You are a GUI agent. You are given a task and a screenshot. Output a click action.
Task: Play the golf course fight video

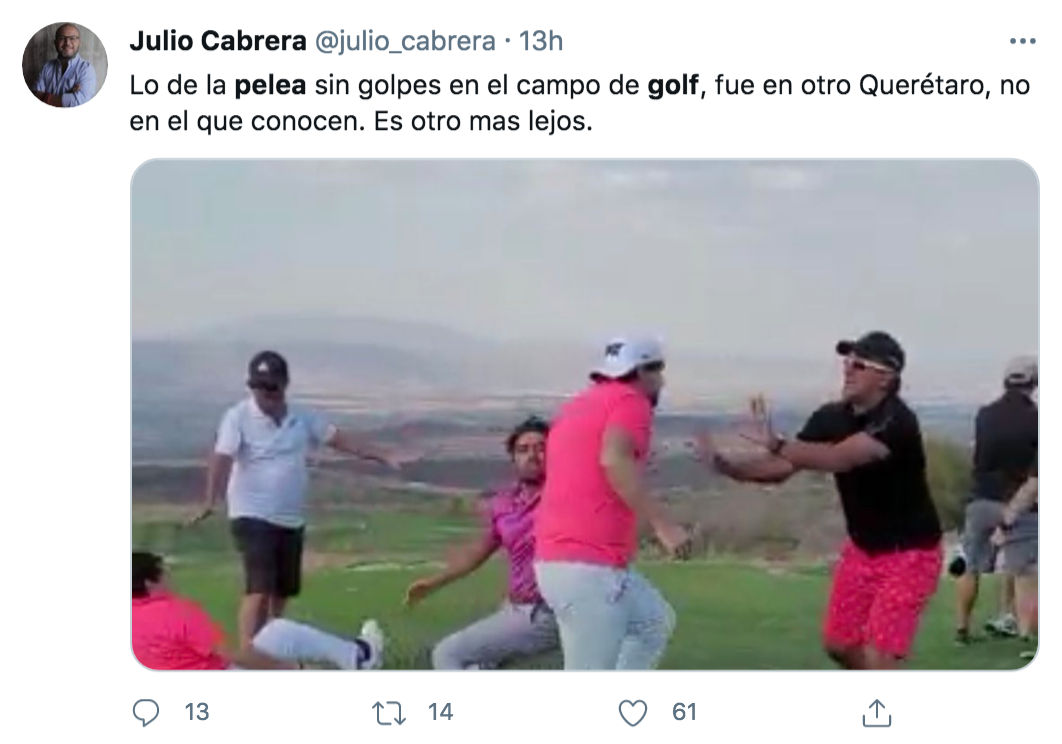pos(585,415)
